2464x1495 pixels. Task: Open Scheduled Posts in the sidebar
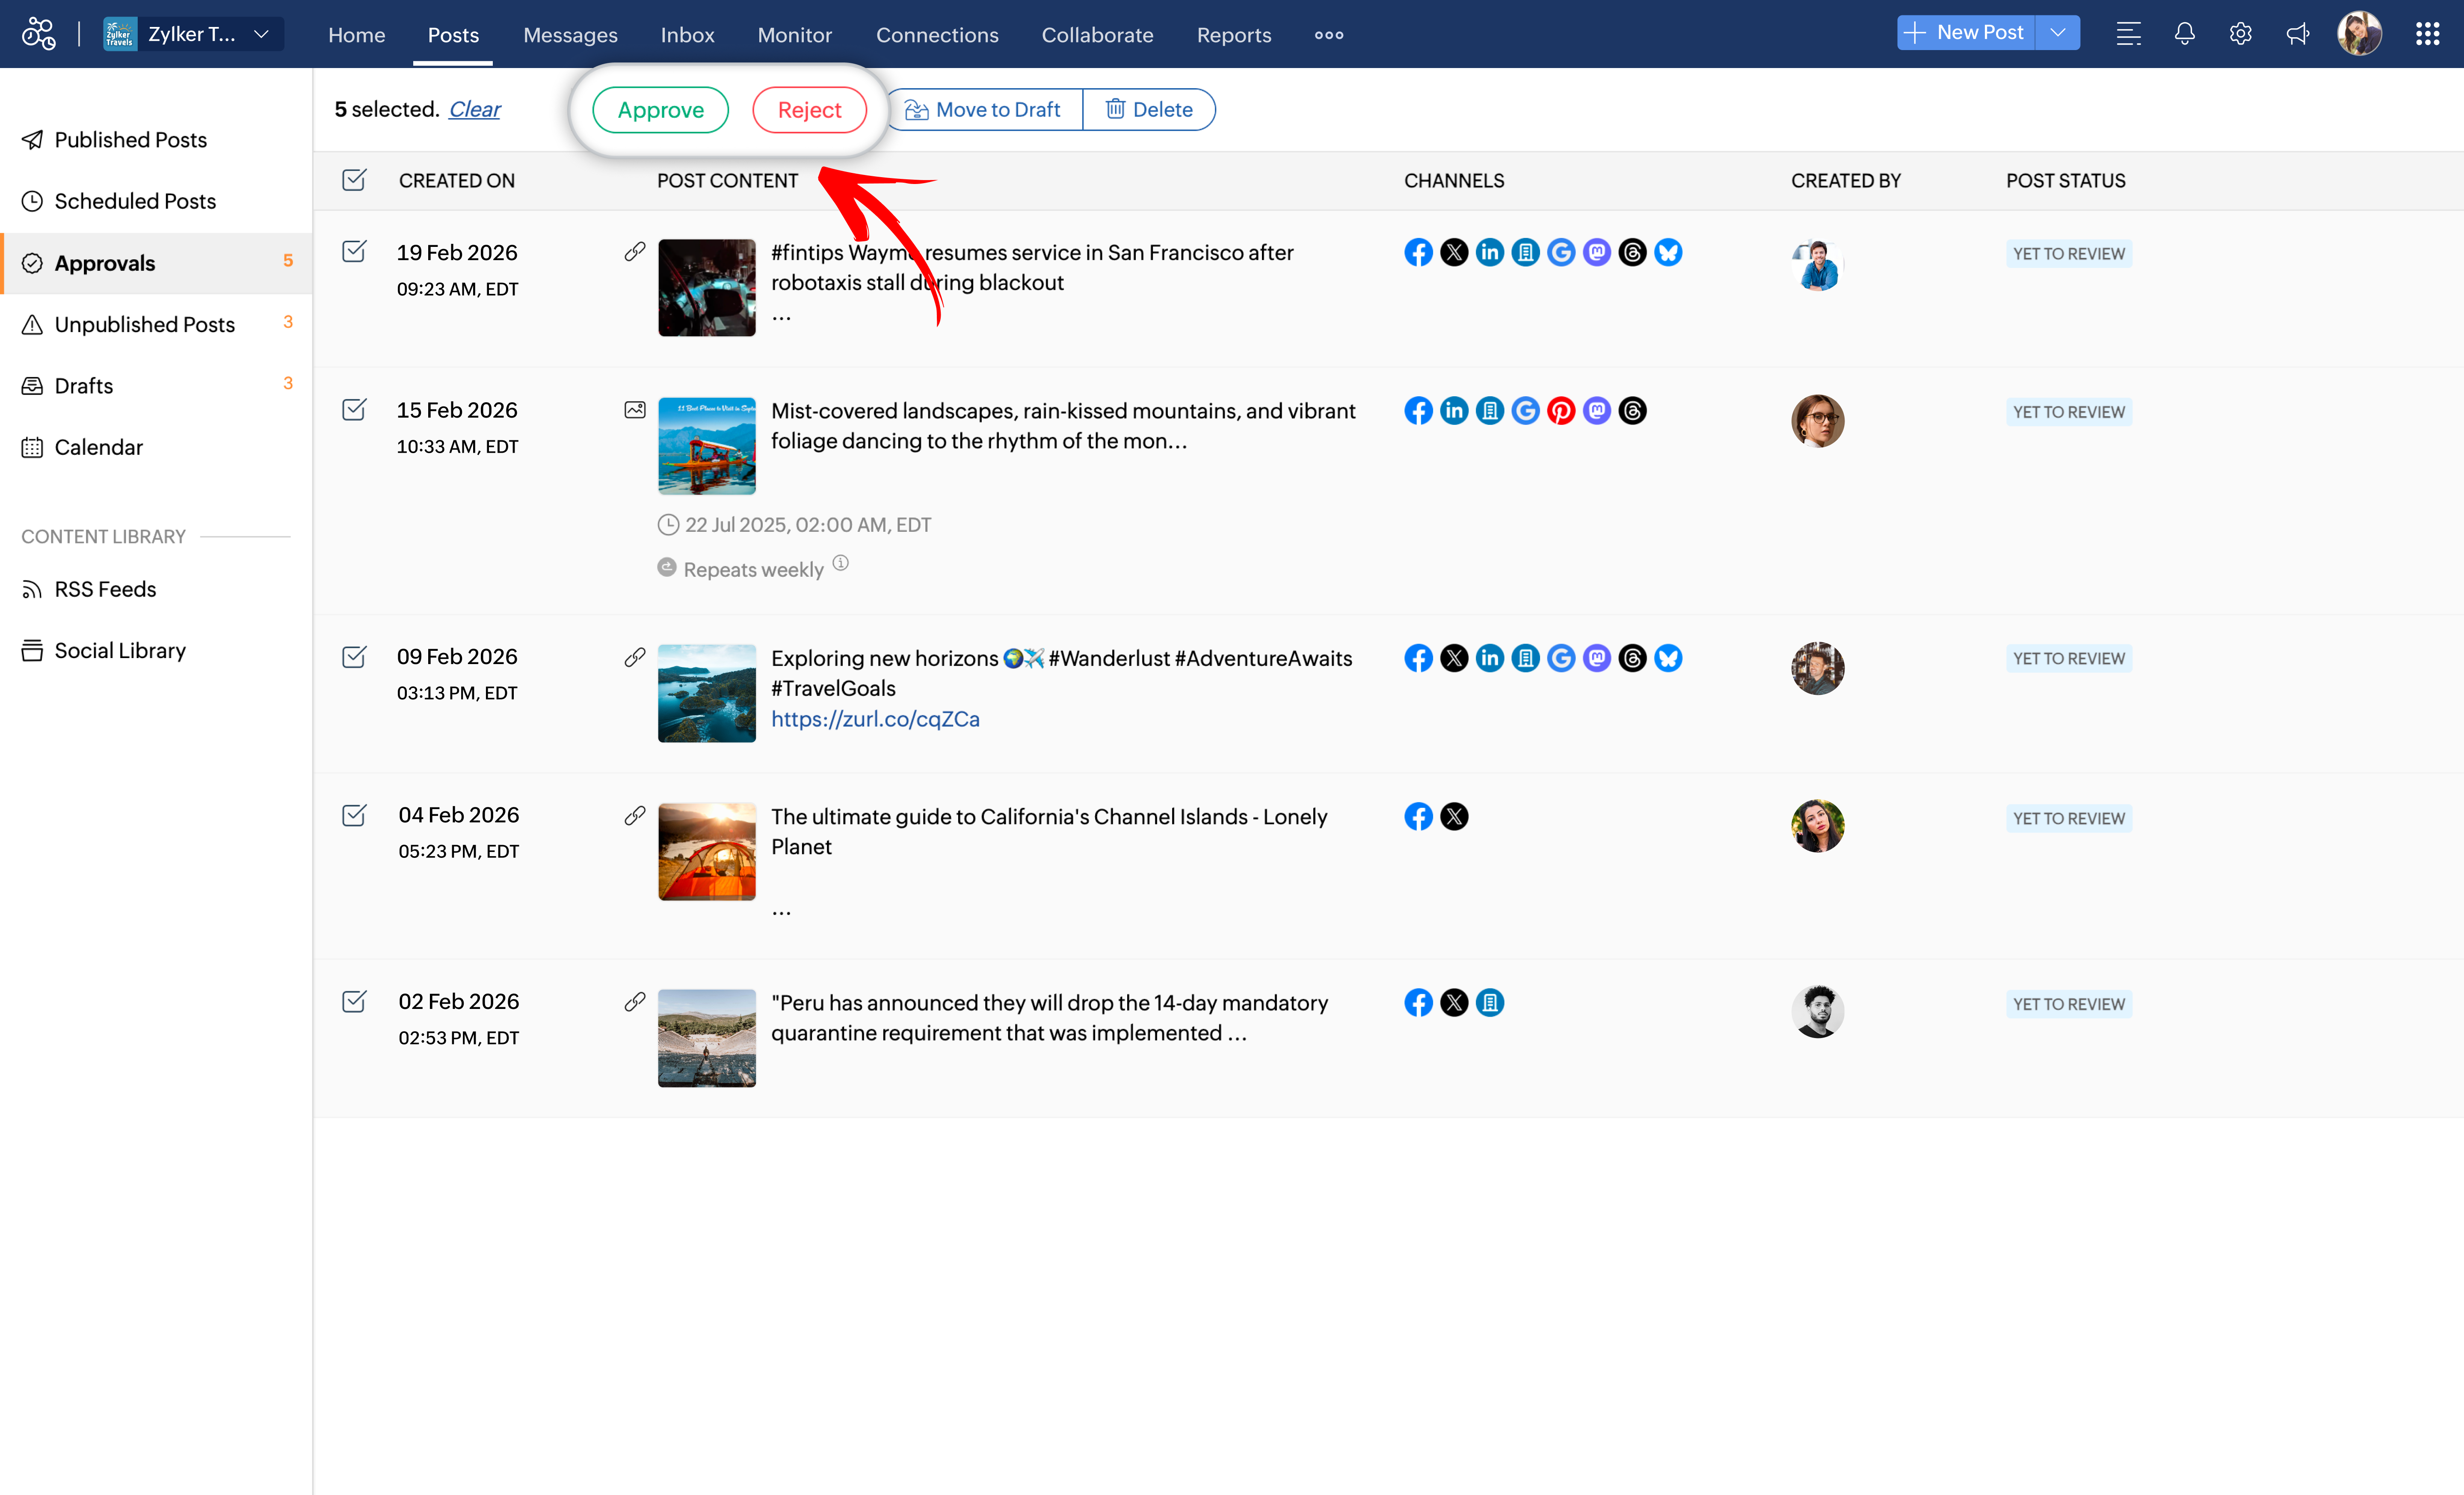tap(135, 201)
